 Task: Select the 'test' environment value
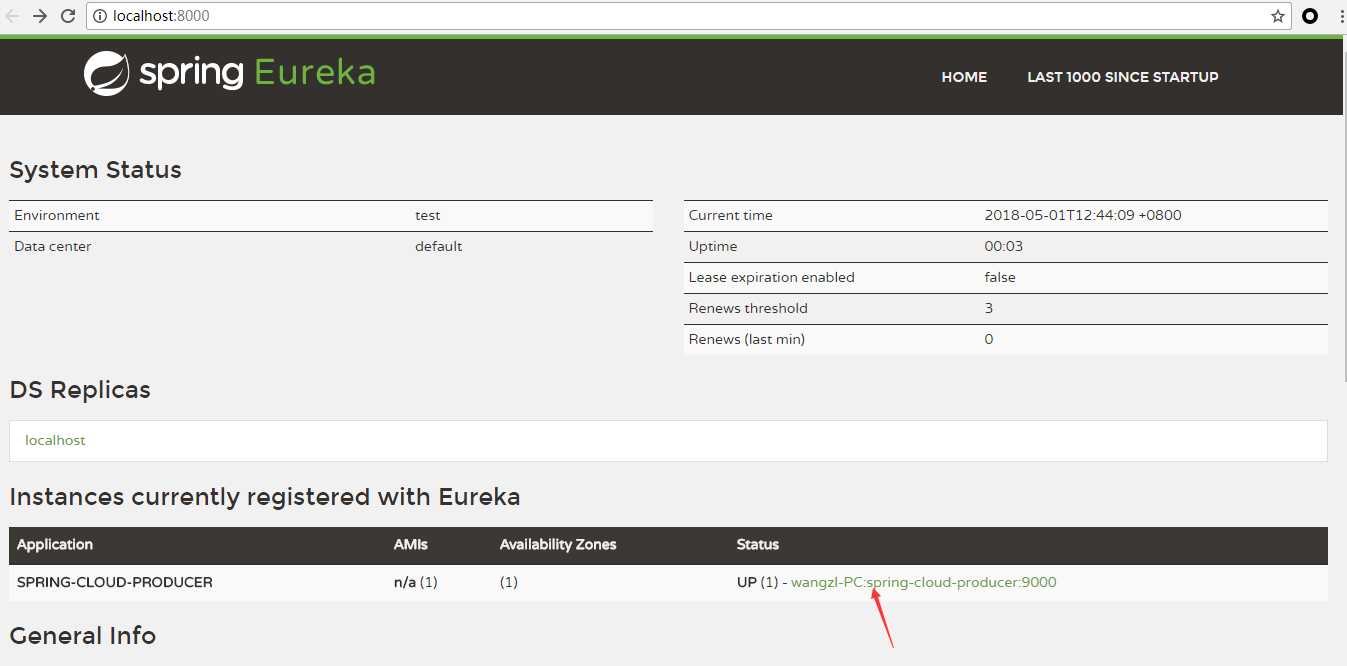click(x=428, y=215)
